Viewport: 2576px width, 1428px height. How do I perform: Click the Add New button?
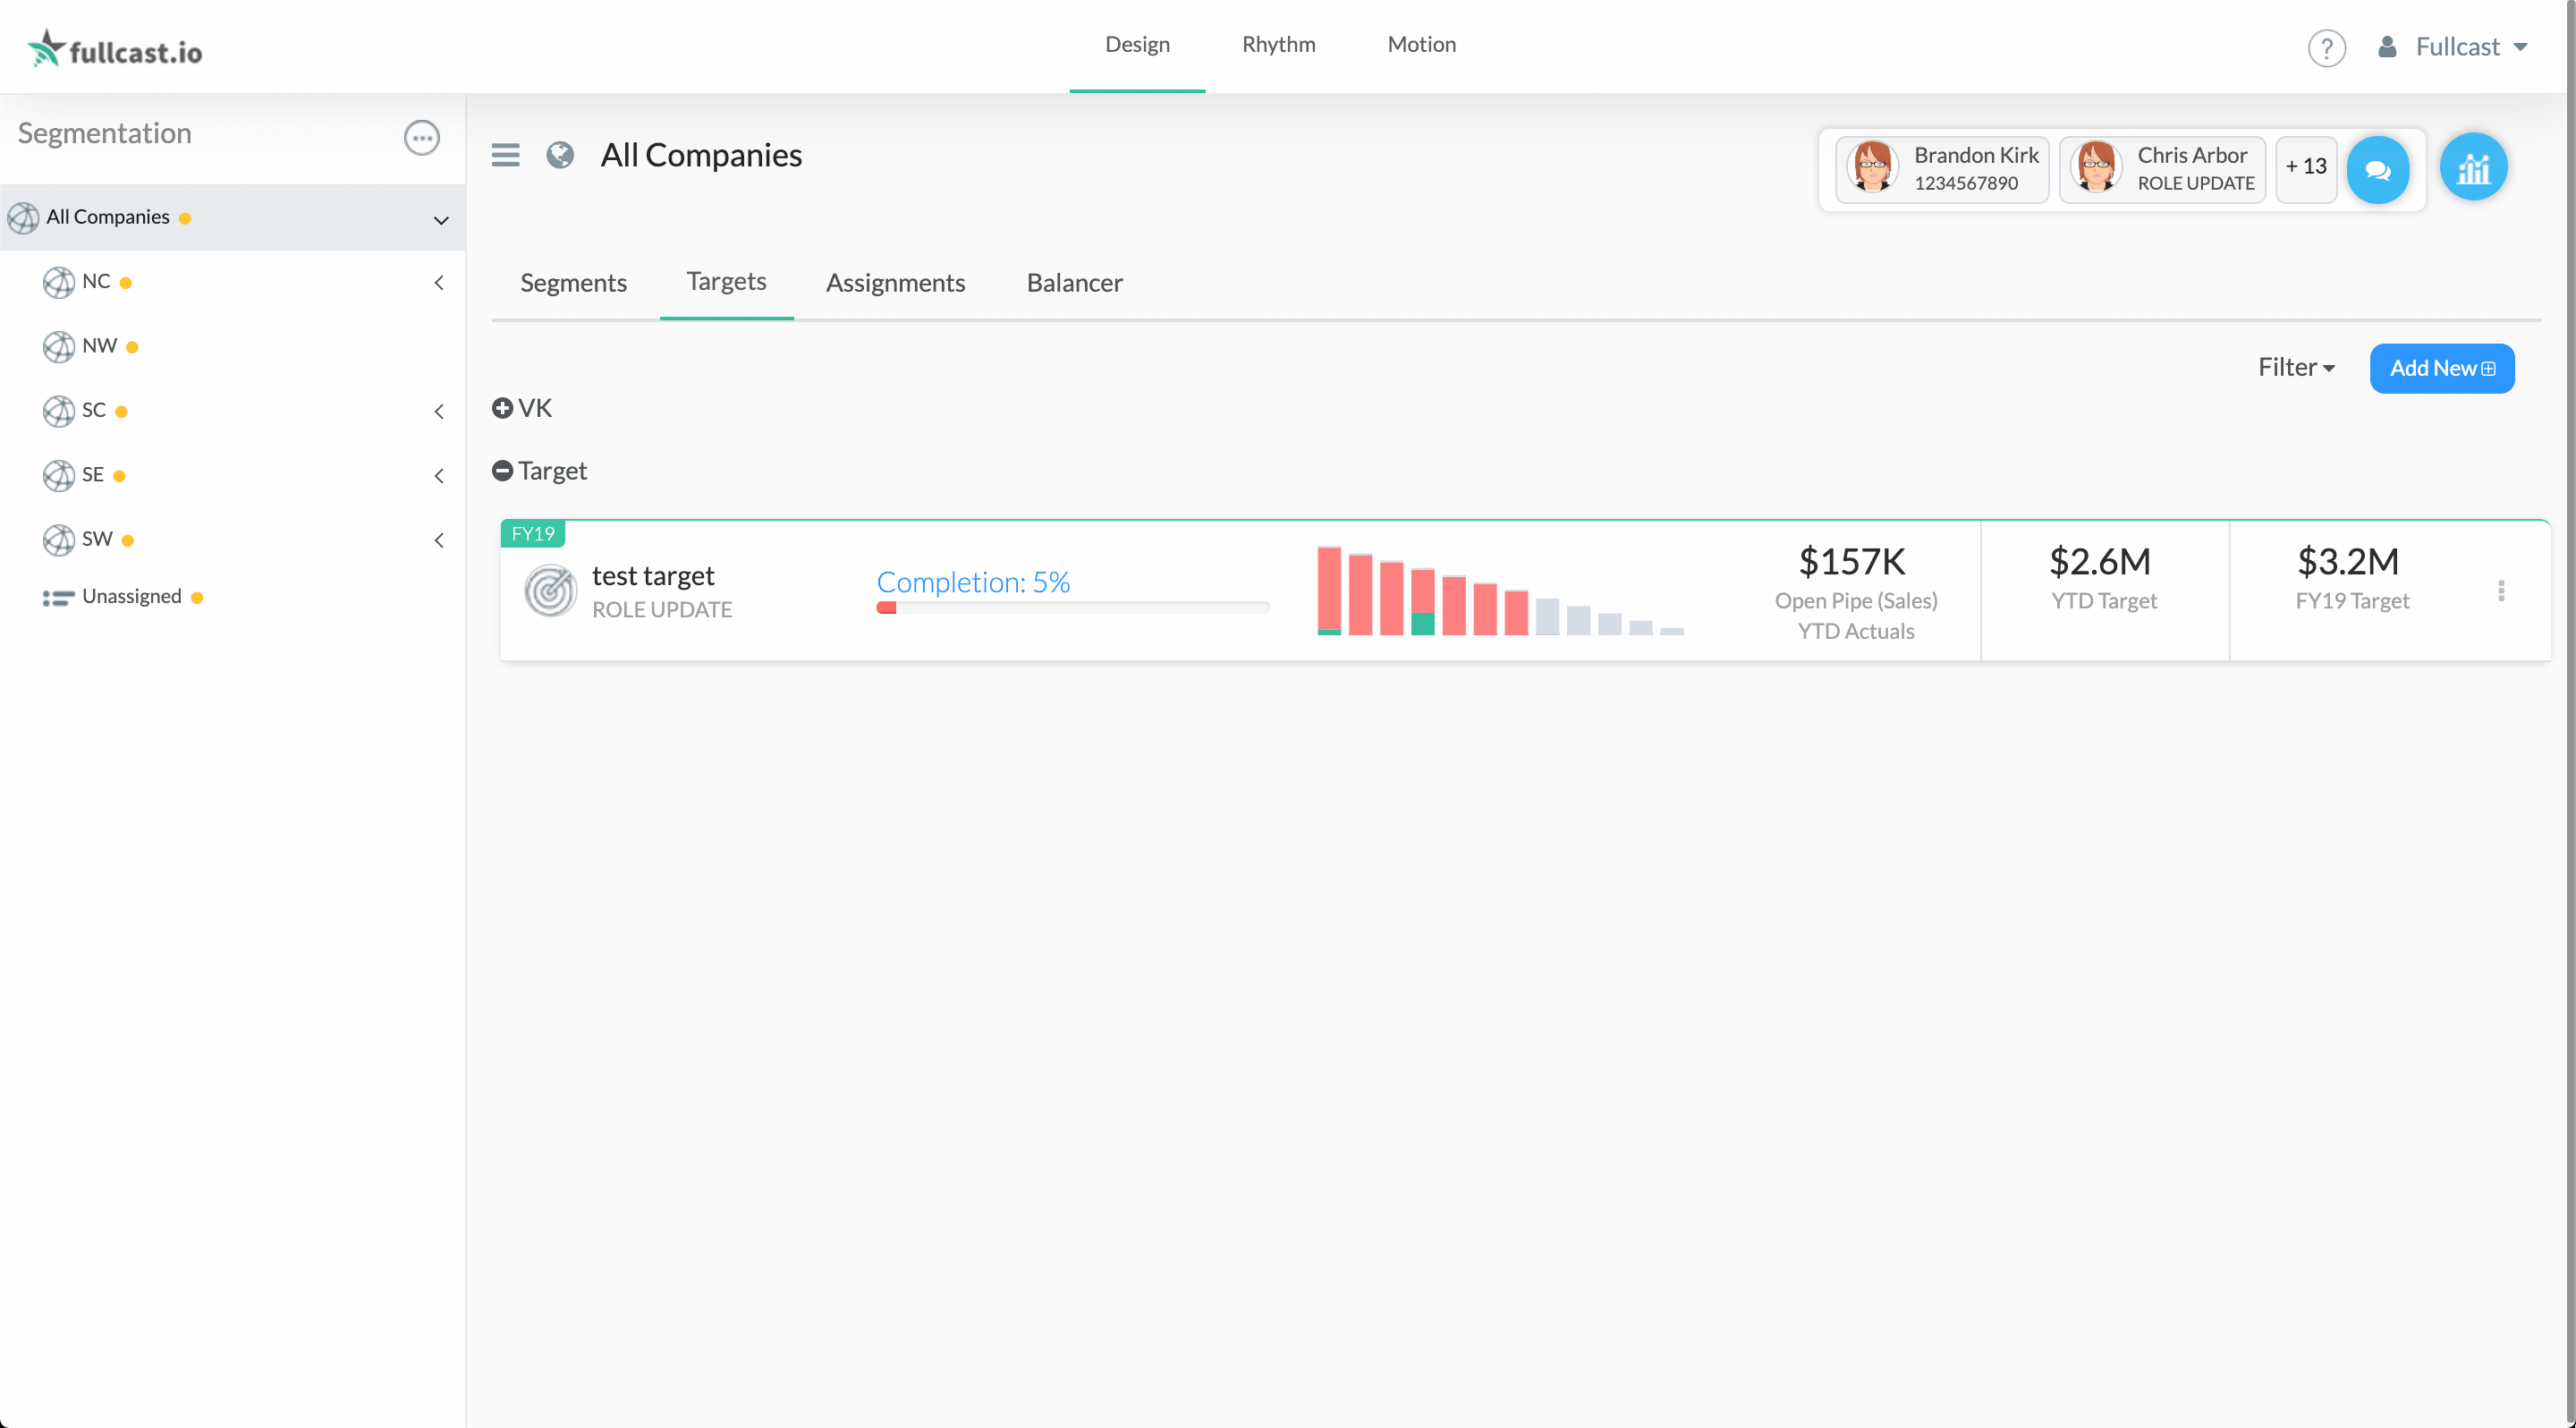[2441, 368]
